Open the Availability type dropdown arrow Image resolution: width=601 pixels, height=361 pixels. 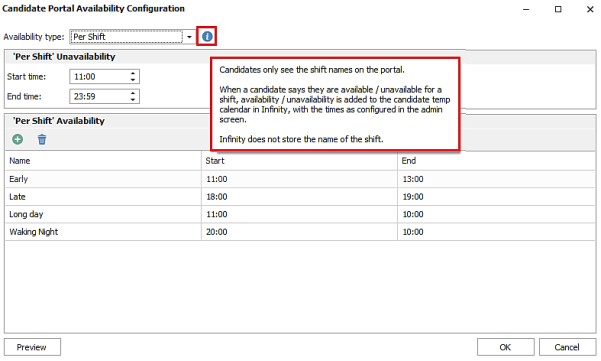pos(189,37)
